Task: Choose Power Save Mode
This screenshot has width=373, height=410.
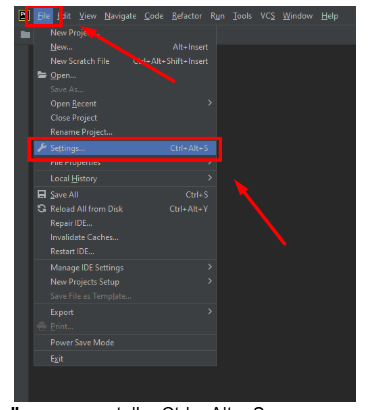Action: [x=125, y=343]
